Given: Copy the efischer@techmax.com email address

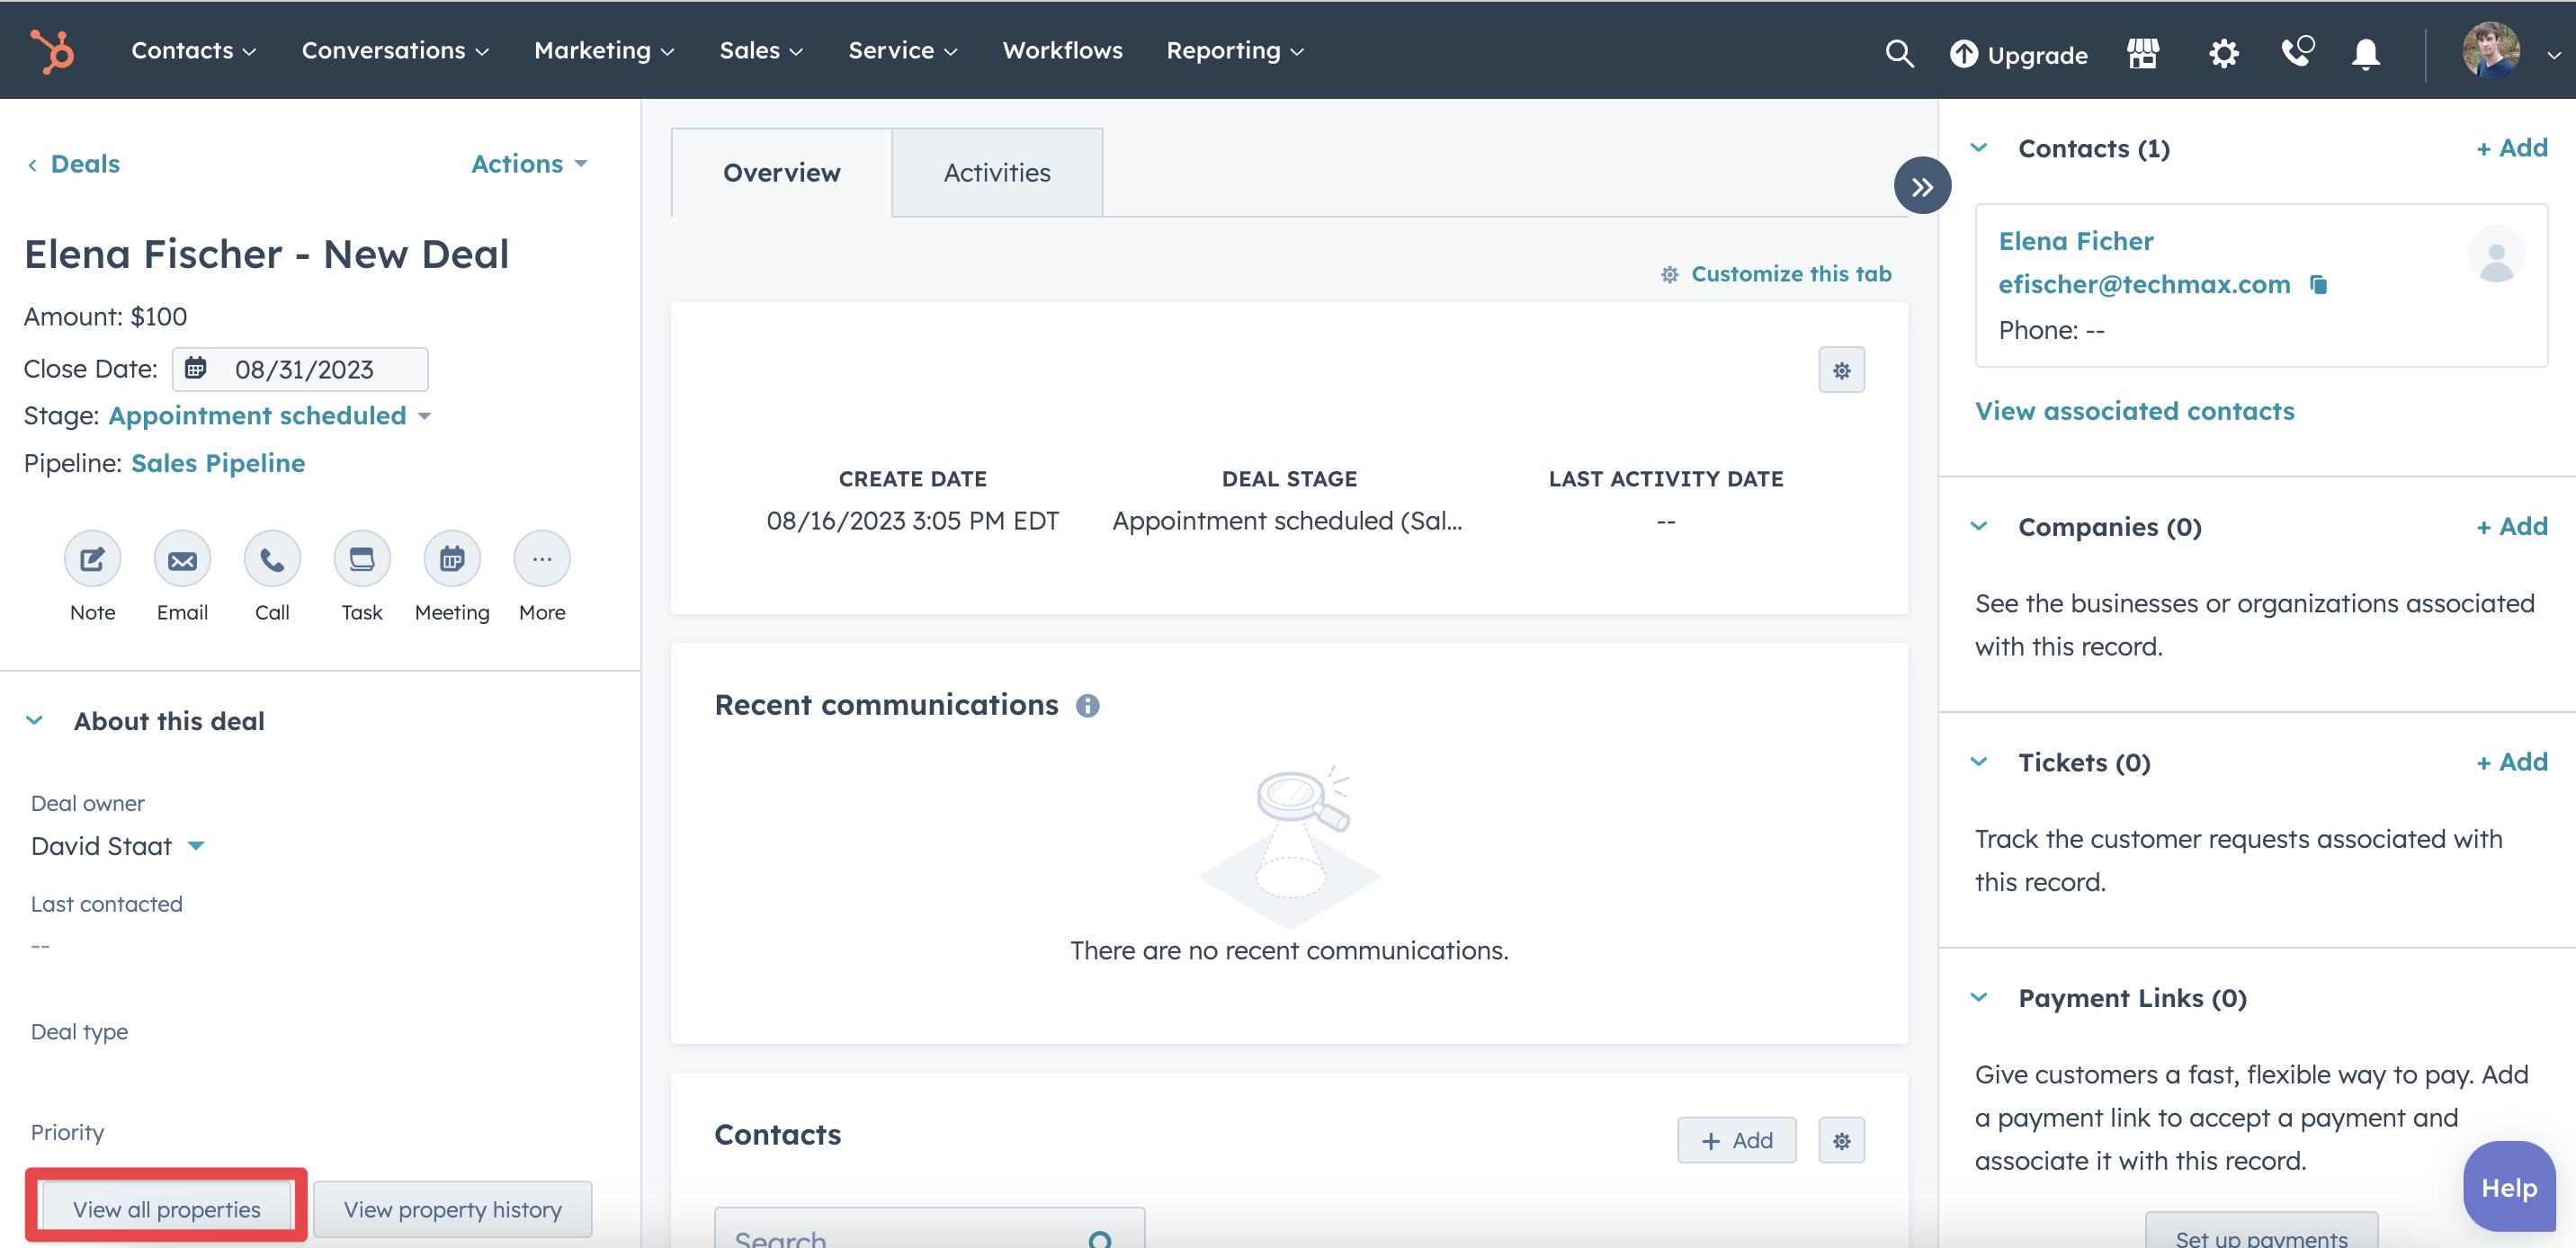Looking at the screenshot, I should (x=2318, y=285).
